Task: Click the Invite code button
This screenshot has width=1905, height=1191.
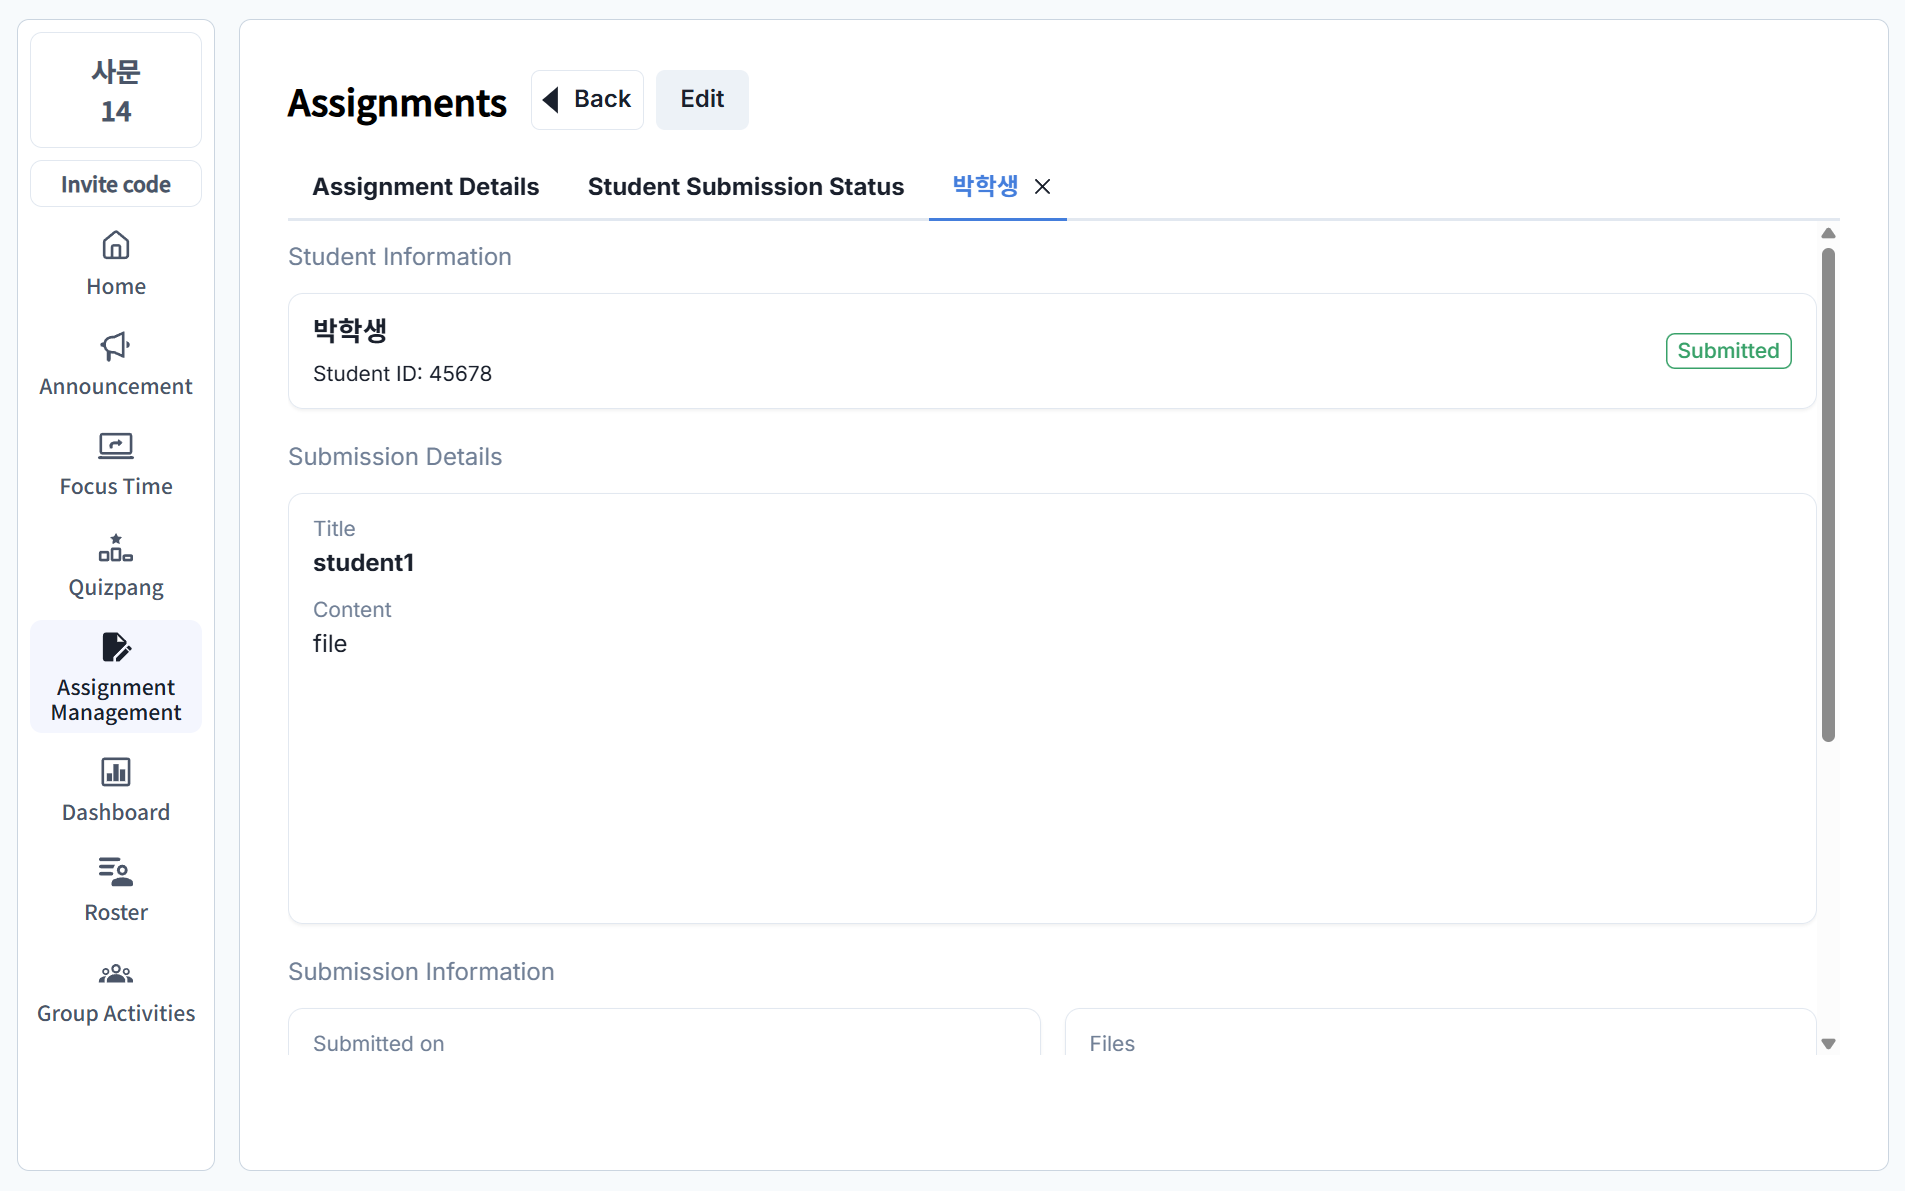Action: [x=116, y=185]
